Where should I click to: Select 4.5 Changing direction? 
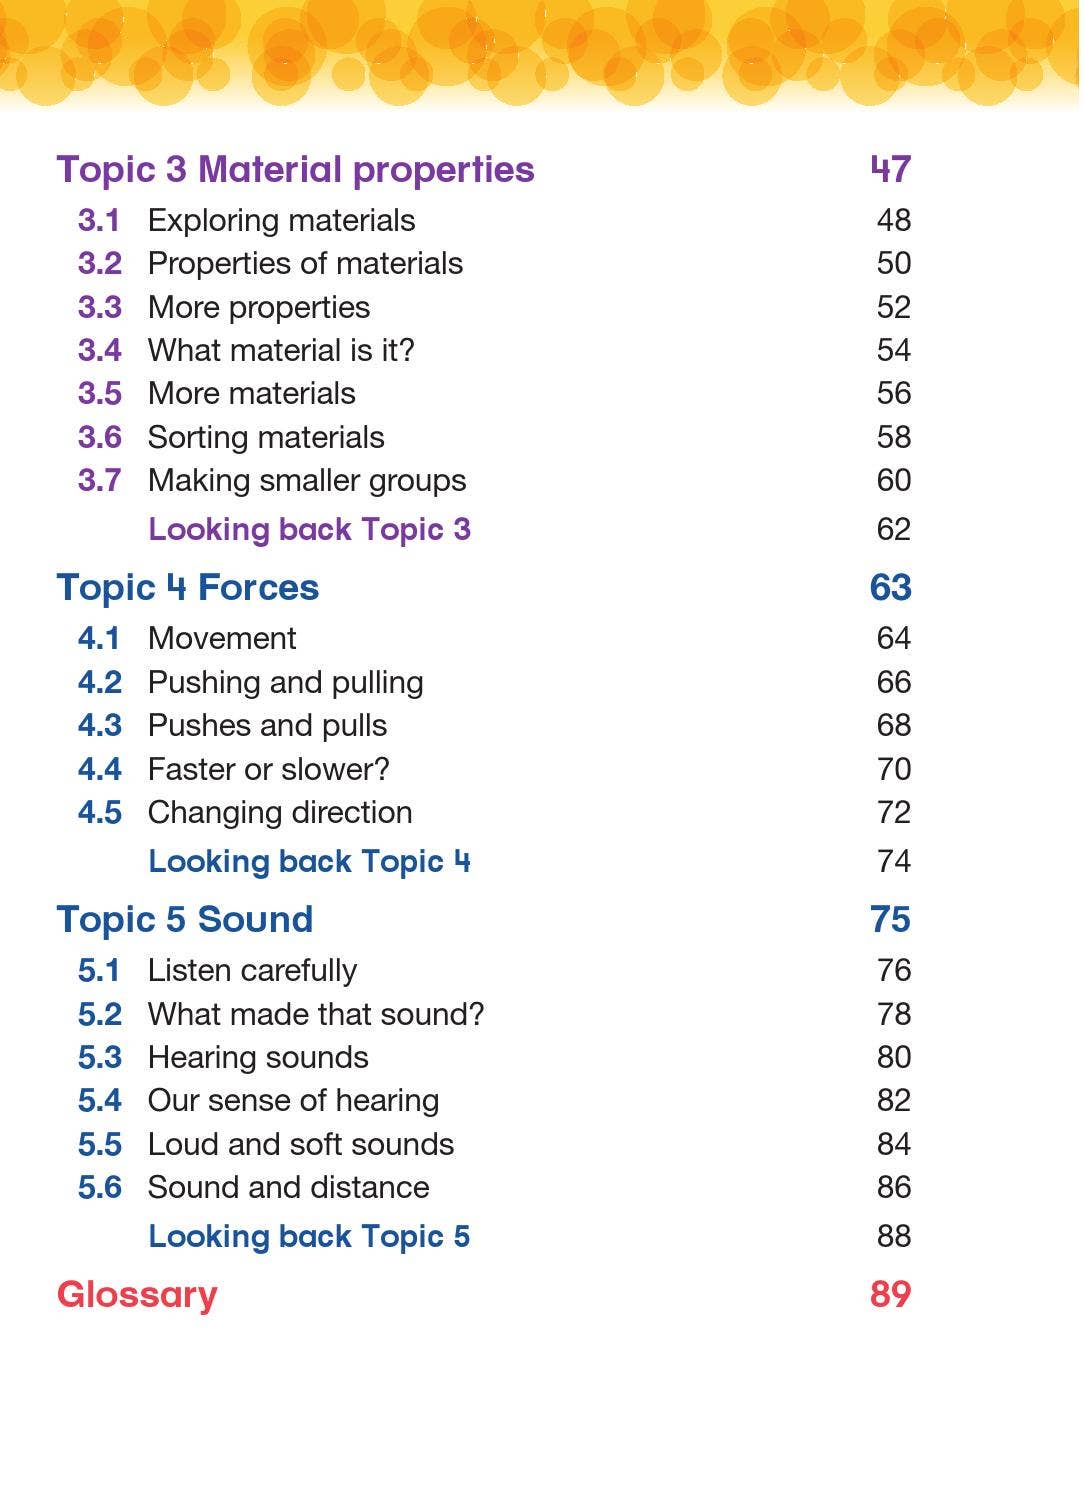[245, 812]
